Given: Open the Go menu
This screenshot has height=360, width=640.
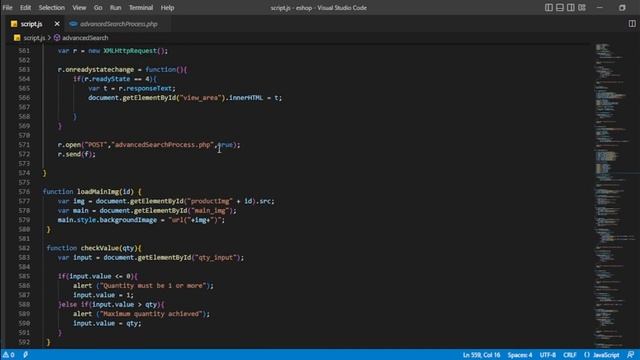Looking at the screenshot, I should [x=98, y=8].
